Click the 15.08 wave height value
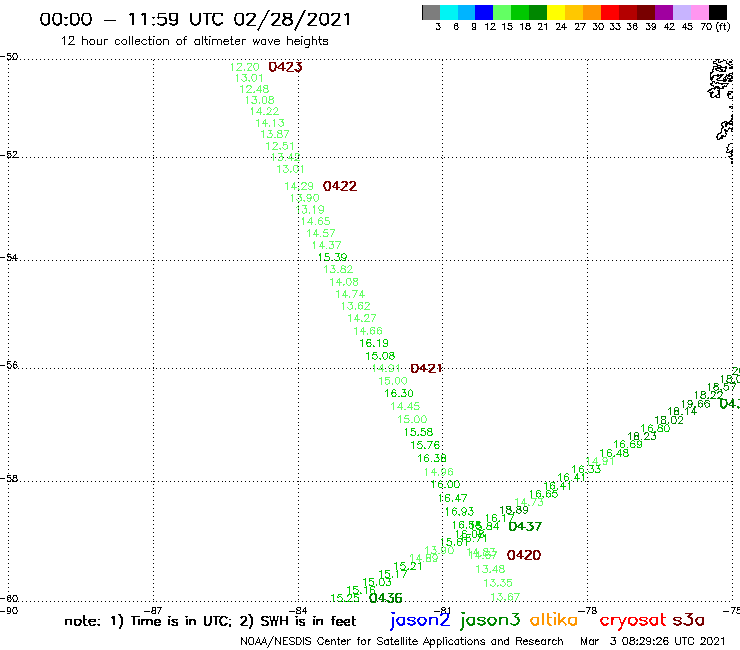Viewport: 740px width, 650px height. (380, 356)
